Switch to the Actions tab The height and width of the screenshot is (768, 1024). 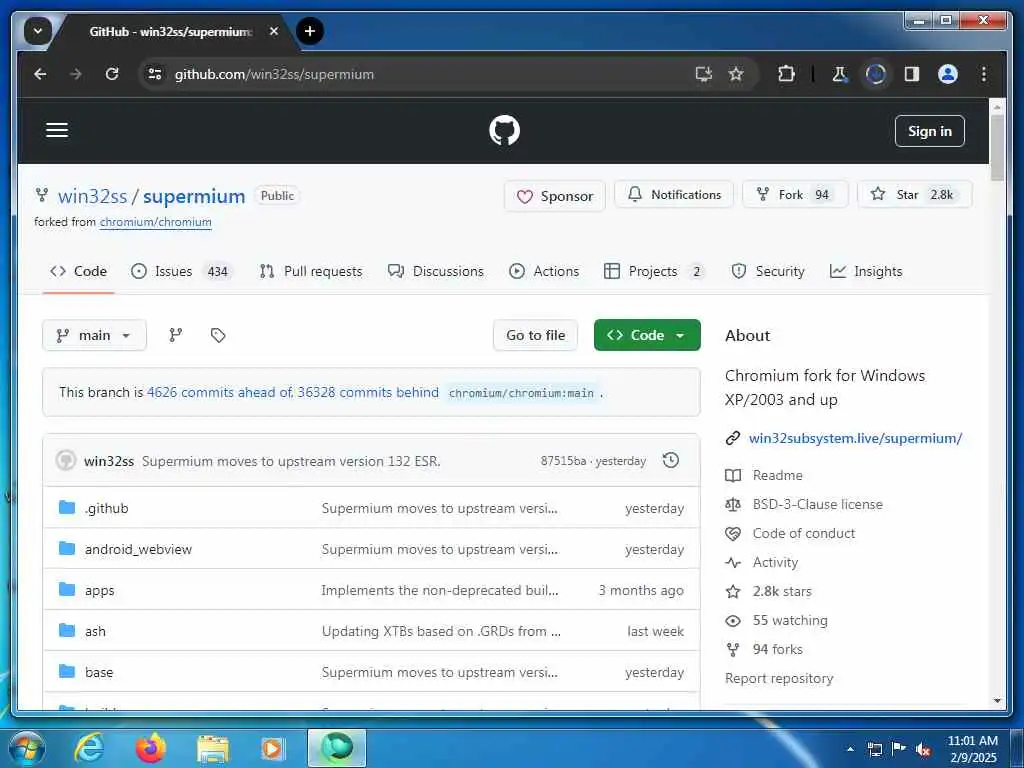(544, 271)
